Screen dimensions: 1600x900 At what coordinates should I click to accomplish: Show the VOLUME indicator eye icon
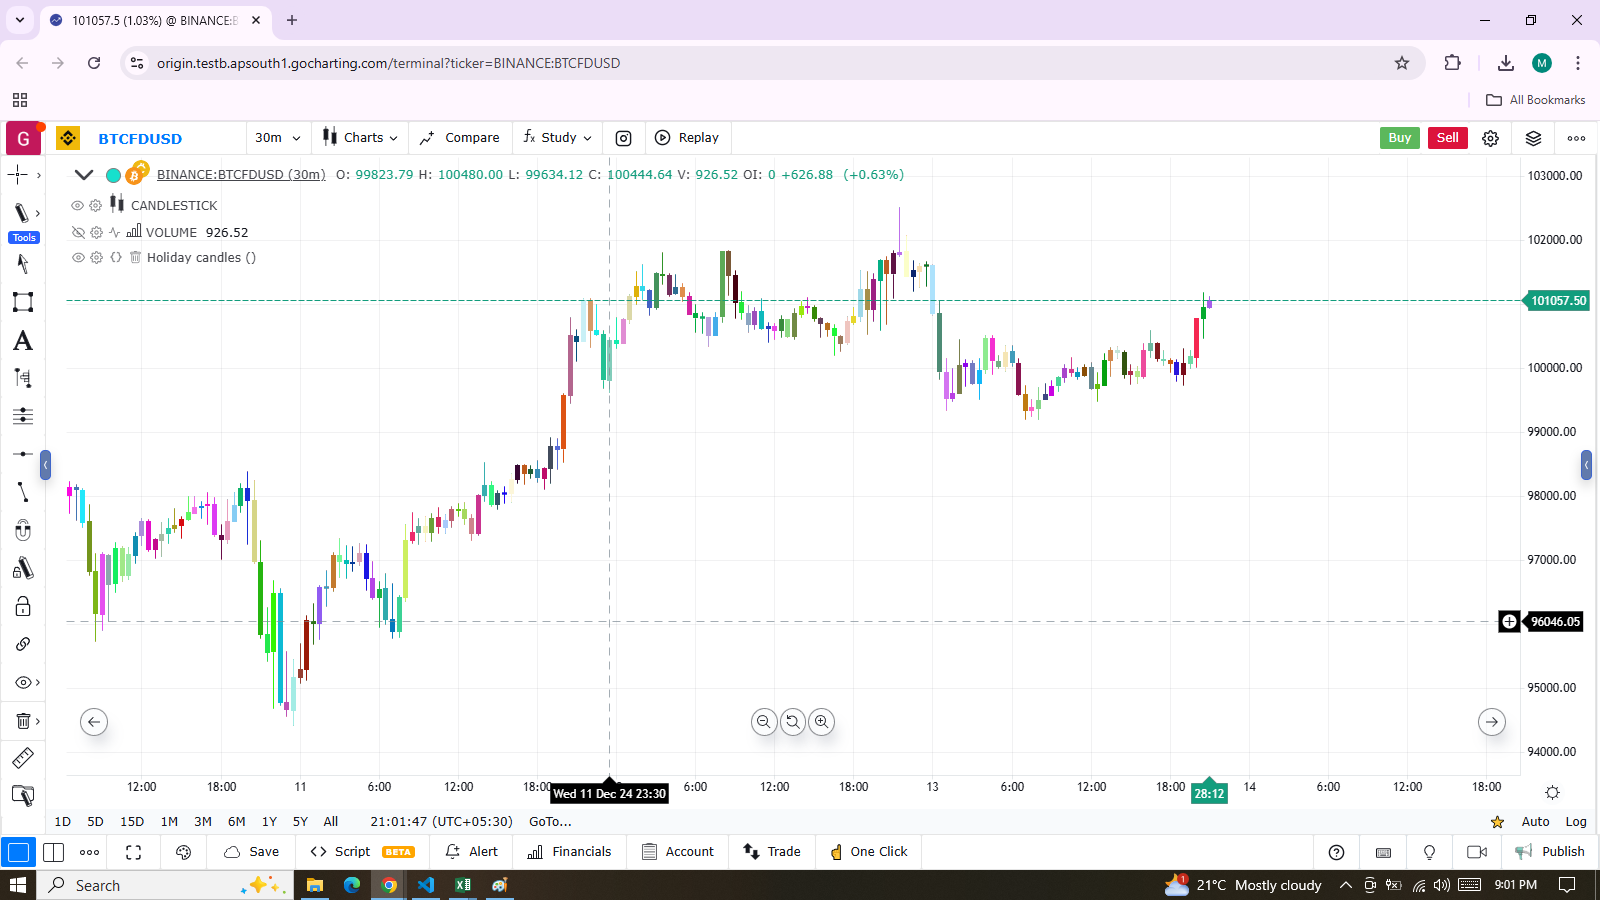click(x=77, y=232)
